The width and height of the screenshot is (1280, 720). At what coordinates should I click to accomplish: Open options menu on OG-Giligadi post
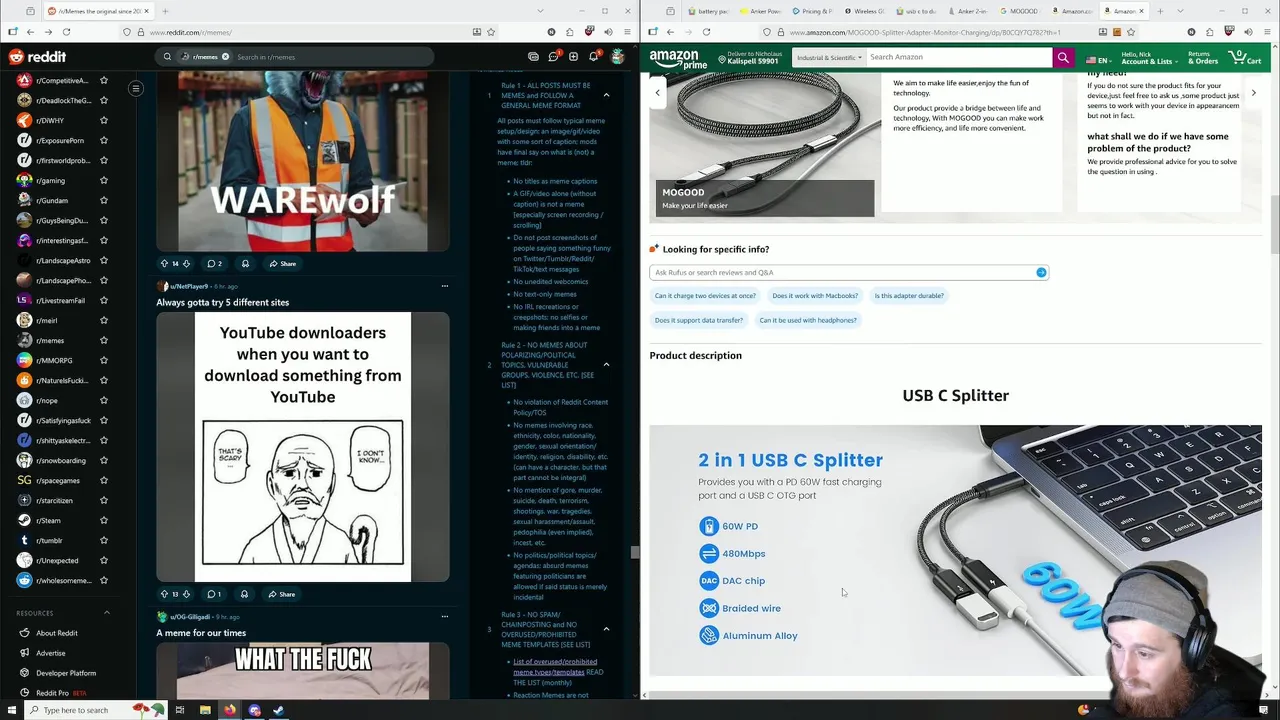[x=444, y=617]
